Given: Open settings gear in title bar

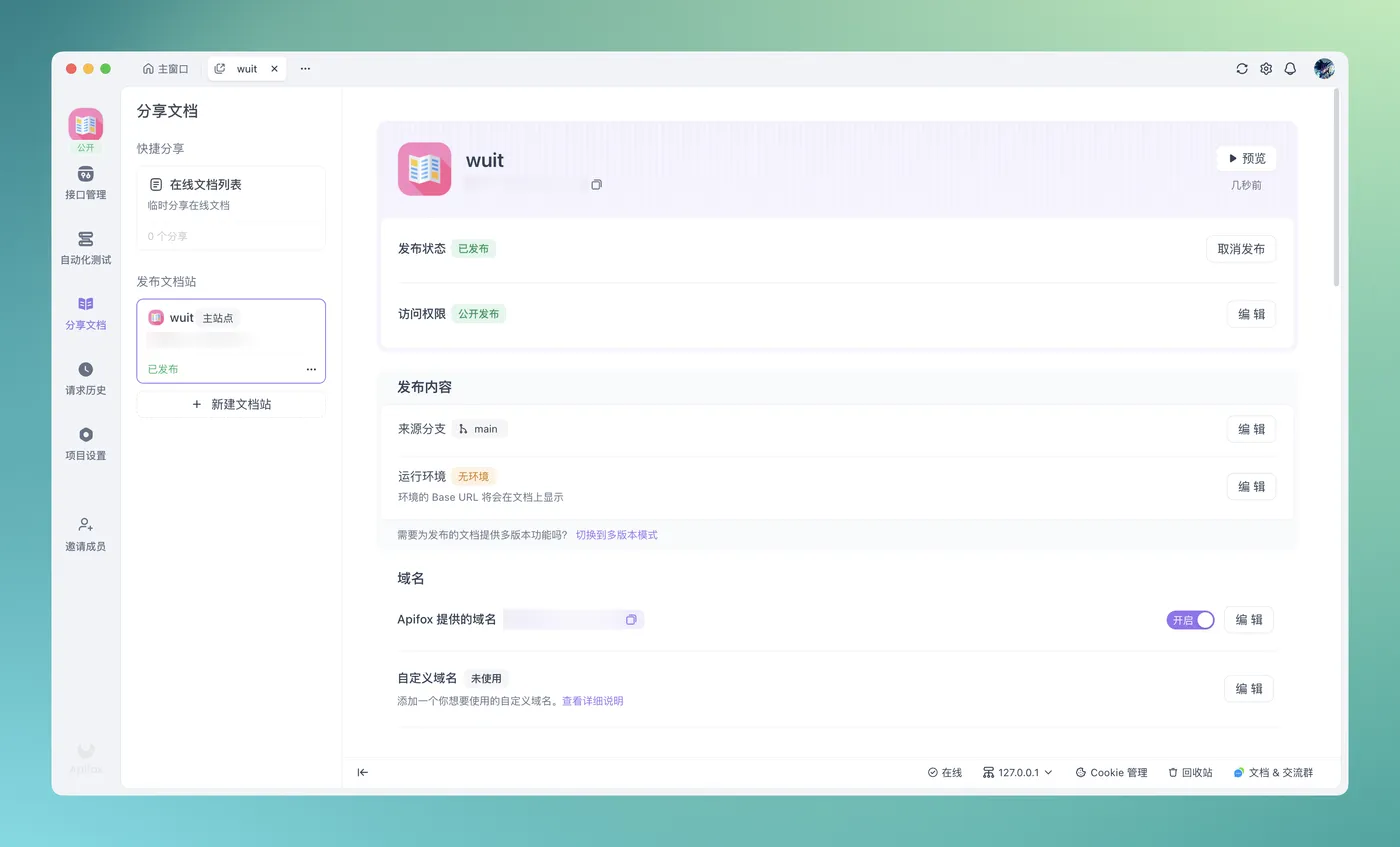Looking at the screenshot, I should click(x=1266, y=69).
